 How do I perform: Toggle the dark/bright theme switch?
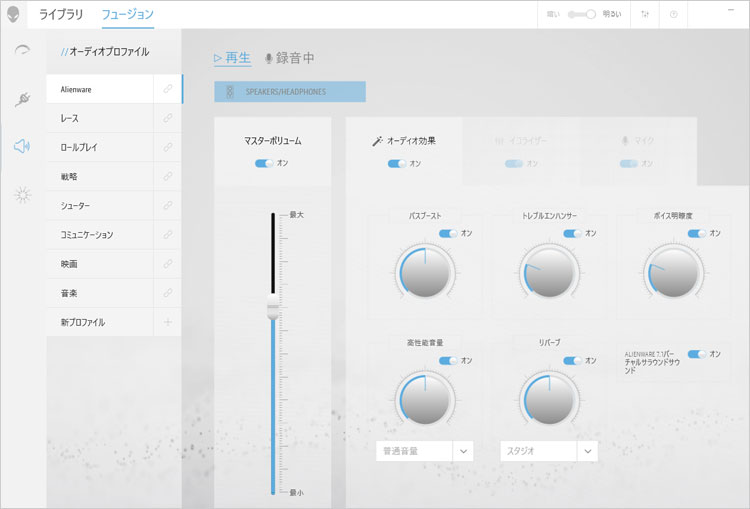(581, 15)
